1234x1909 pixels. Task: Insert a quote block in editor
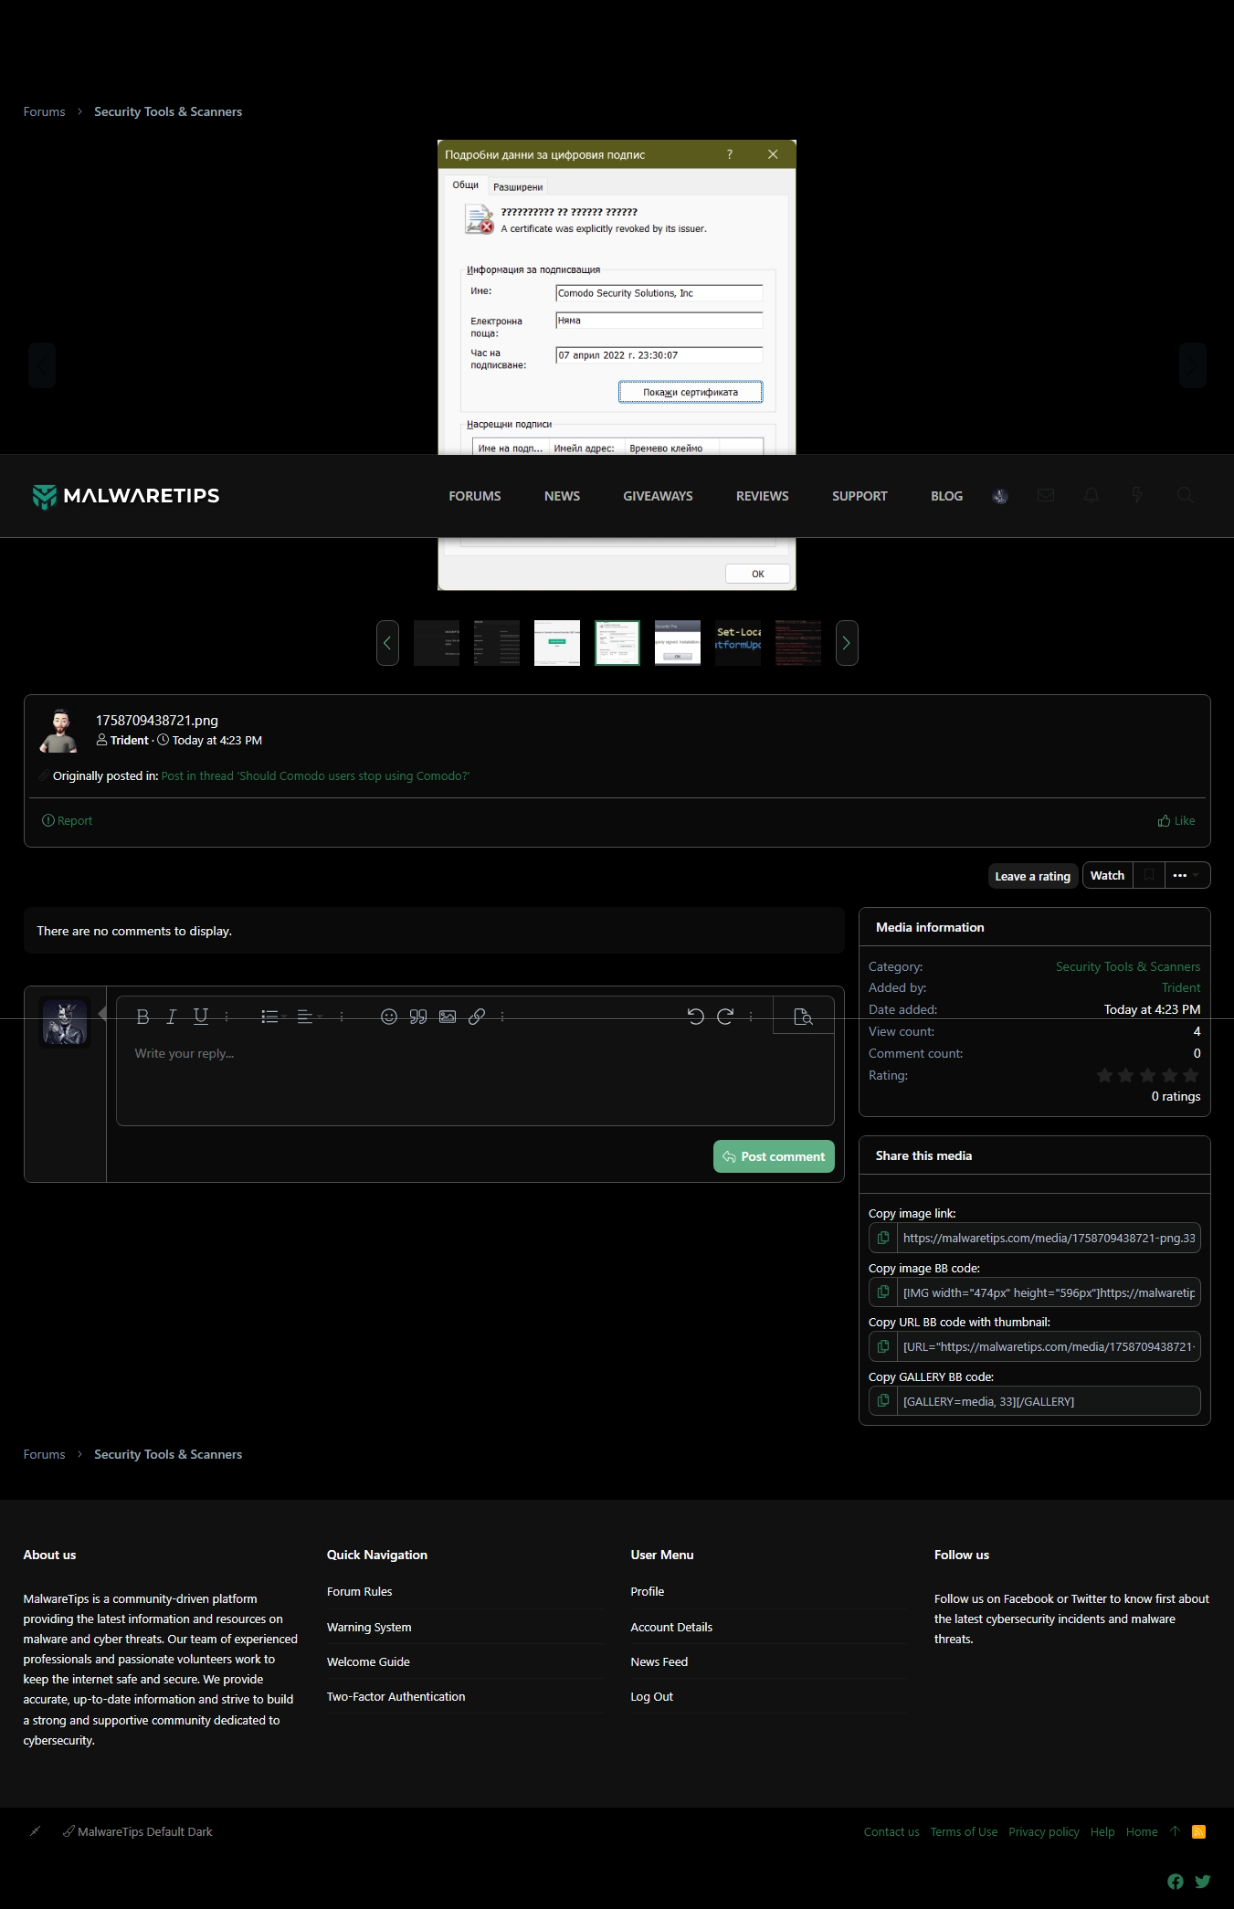pyautogui.click(x=418, y=1016)
